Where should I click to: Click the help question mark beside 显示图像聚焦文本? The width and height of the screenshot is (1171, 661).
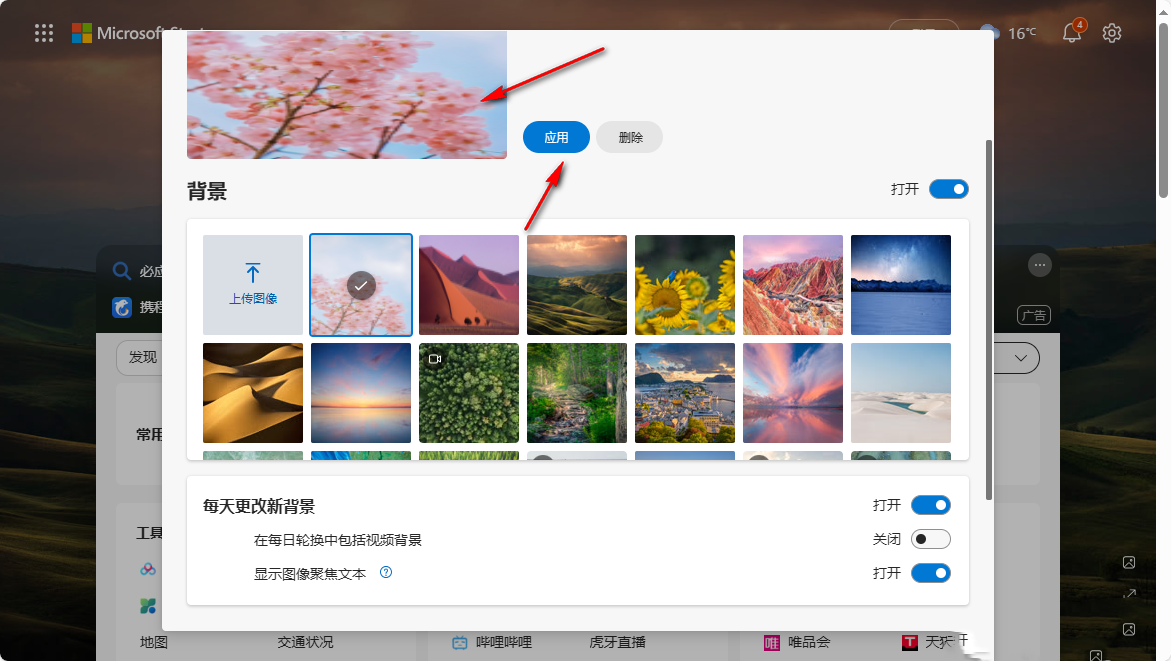(x=386, y=573)
